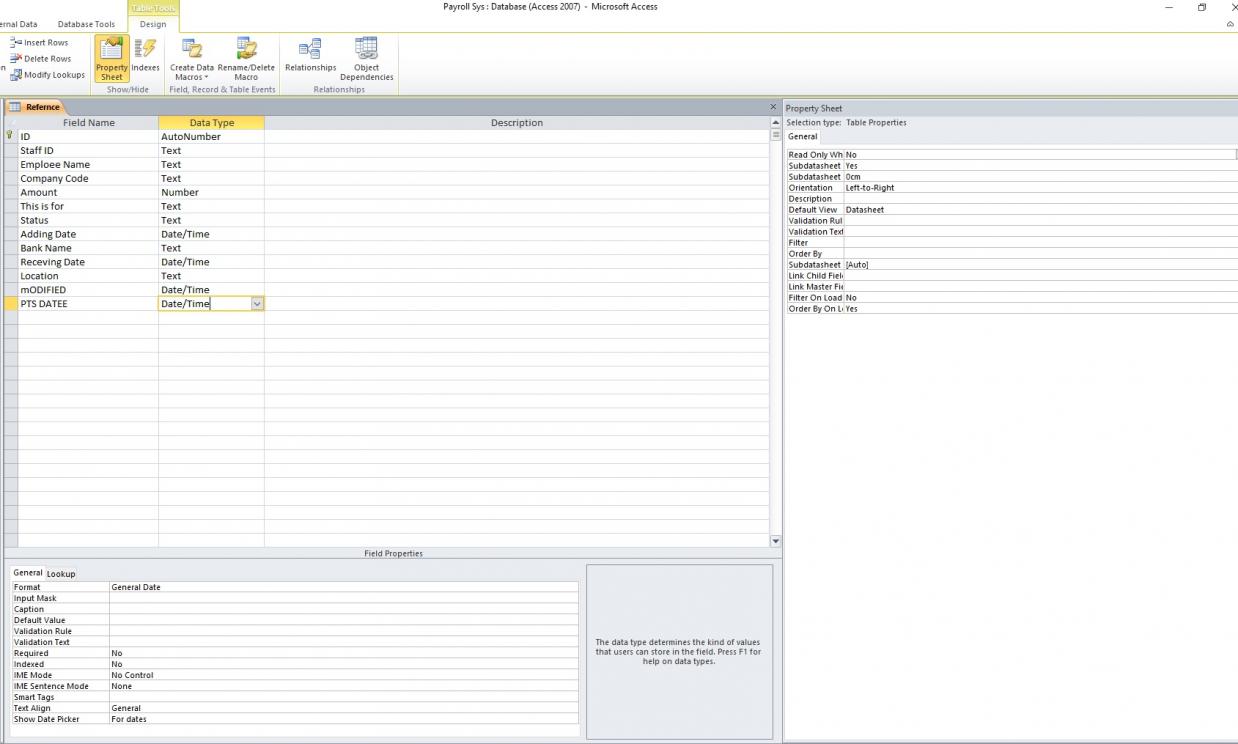Select the ID field name cell

point(88,137)
